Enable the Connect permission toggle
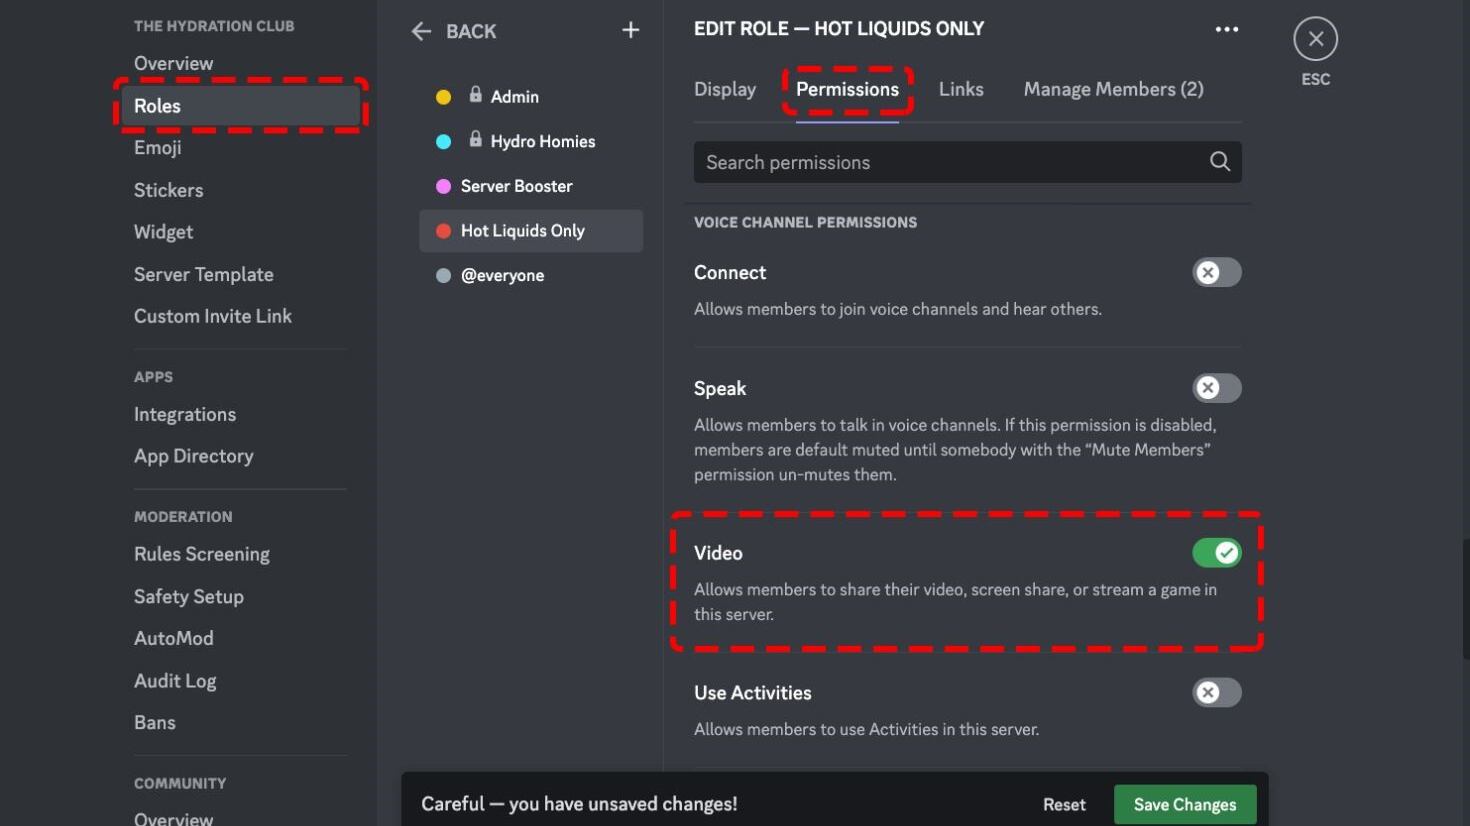The width and height of the screenshot is (1470, 826). 1216,273
